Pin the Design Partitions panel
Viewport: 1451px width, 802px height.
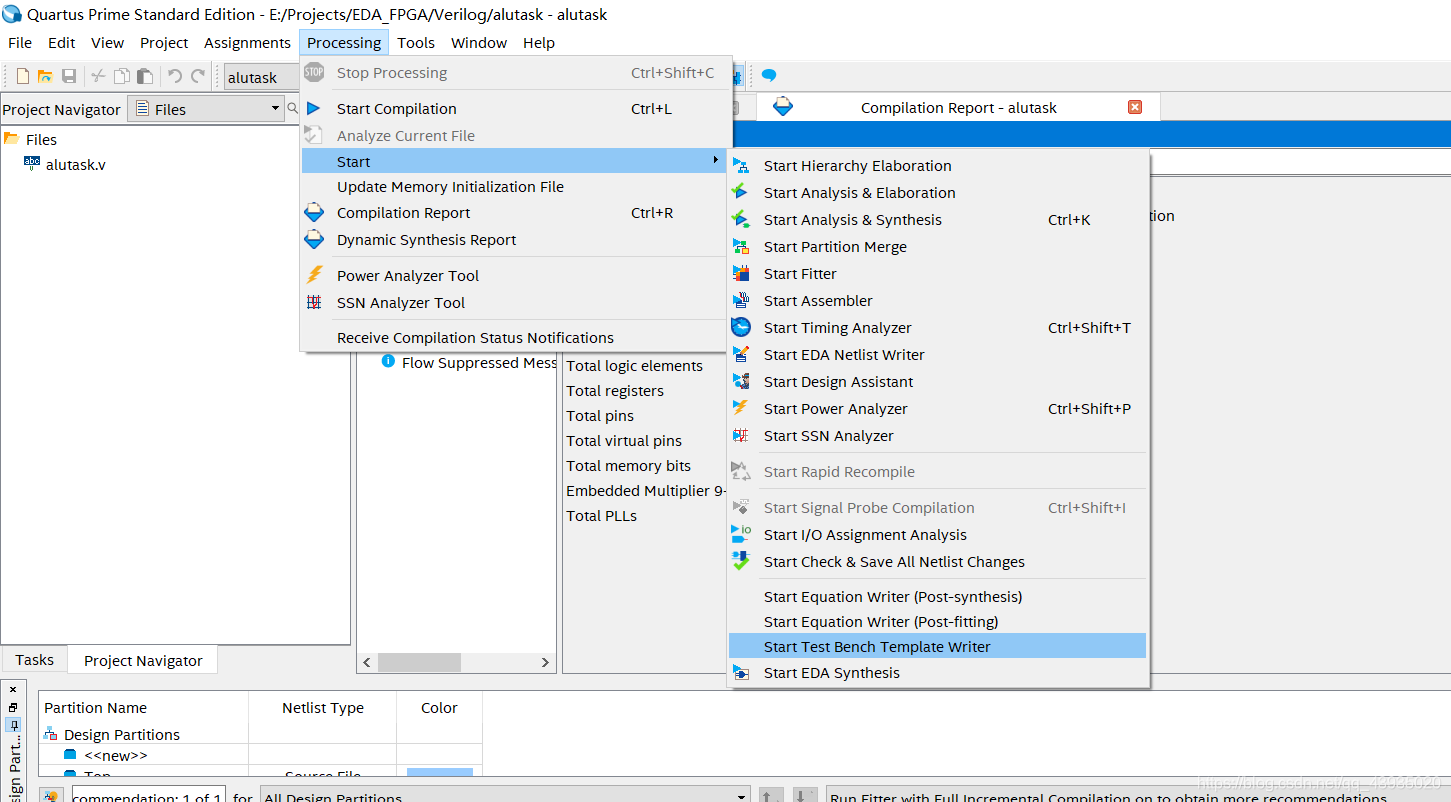pyautogui.click(x=14, y=725)
